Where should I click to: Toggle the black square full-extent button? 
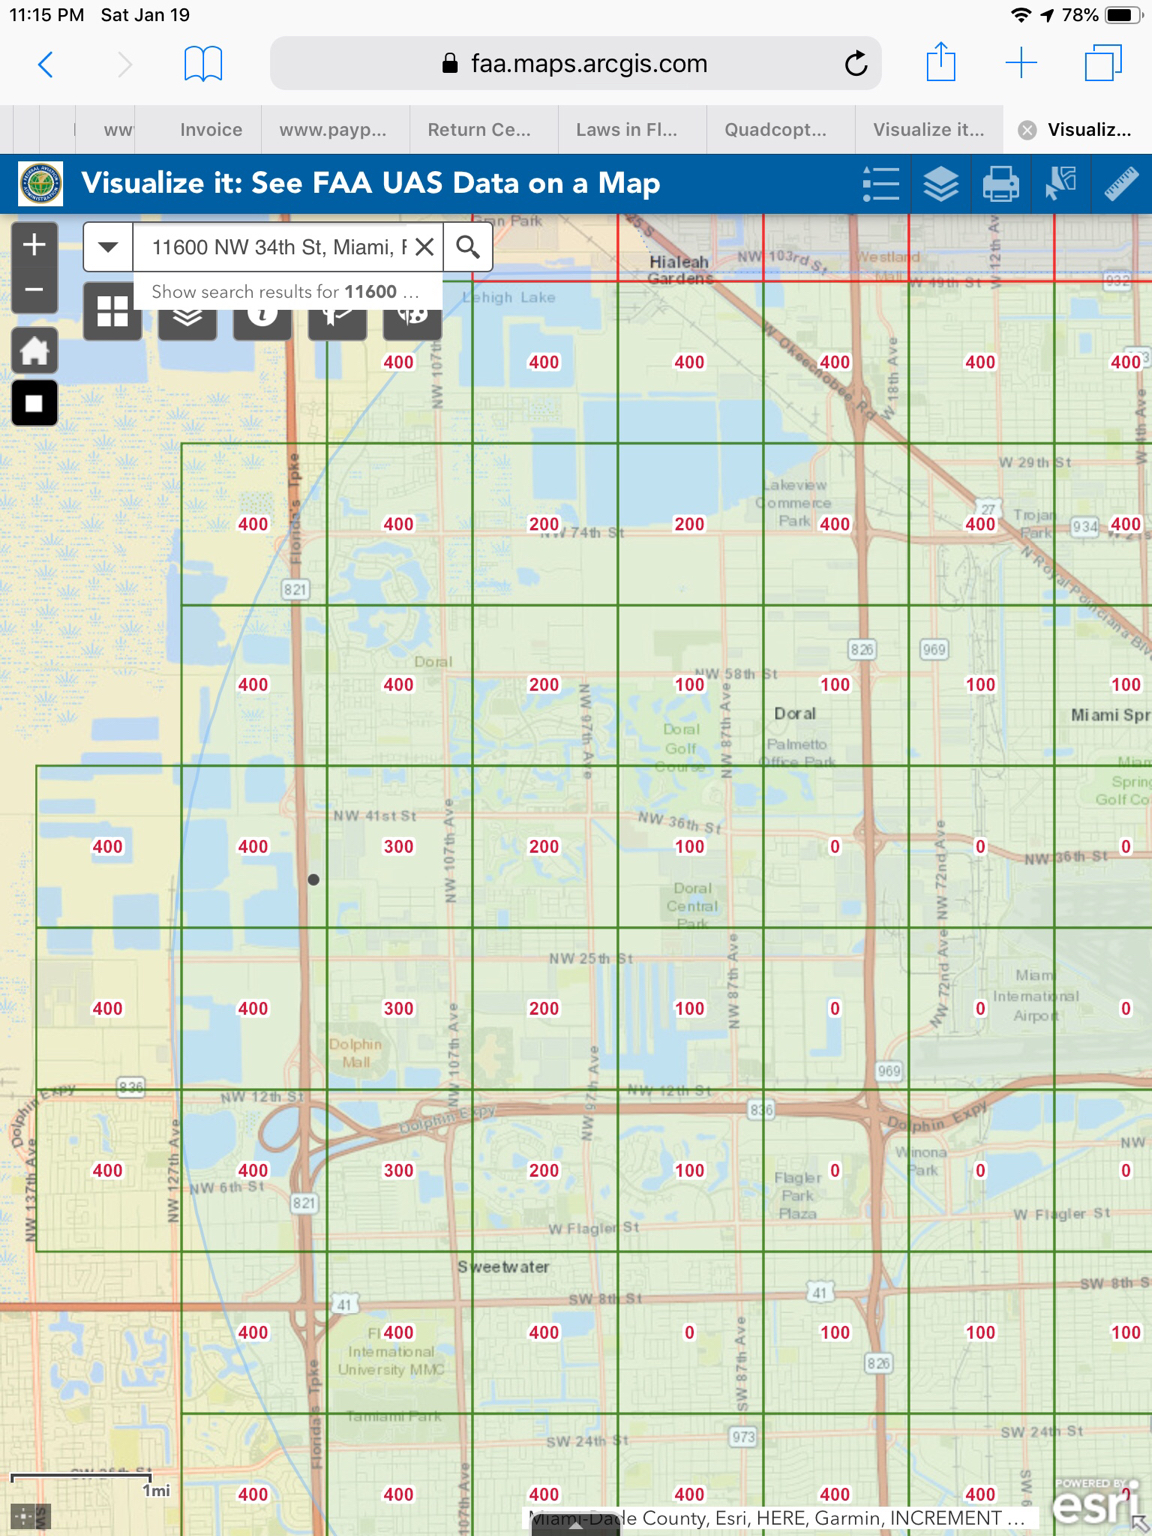34,403
